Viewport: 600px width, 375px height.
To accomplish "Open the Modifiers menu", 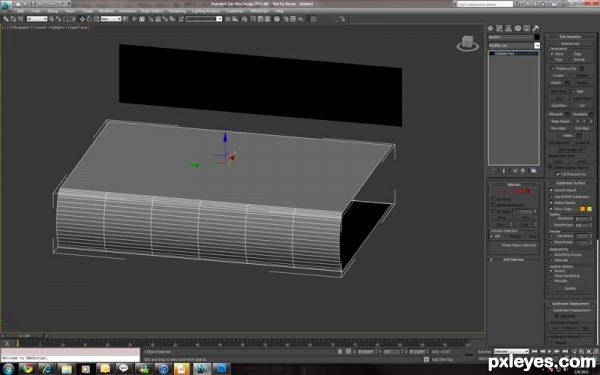I will coord(106,11).
